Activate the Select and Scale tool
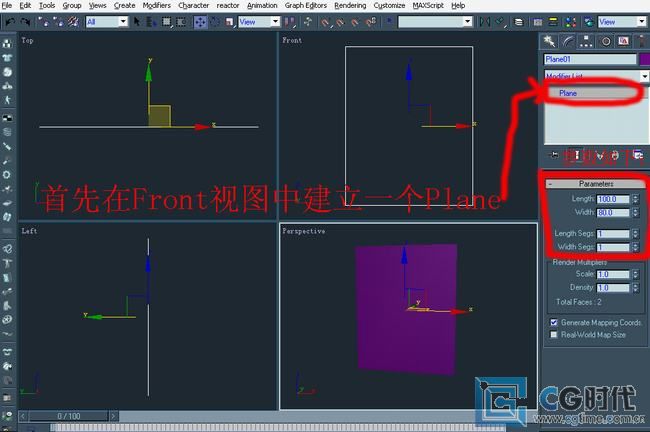This screenshot has width=650, height=432. click(x=229, y=22)
